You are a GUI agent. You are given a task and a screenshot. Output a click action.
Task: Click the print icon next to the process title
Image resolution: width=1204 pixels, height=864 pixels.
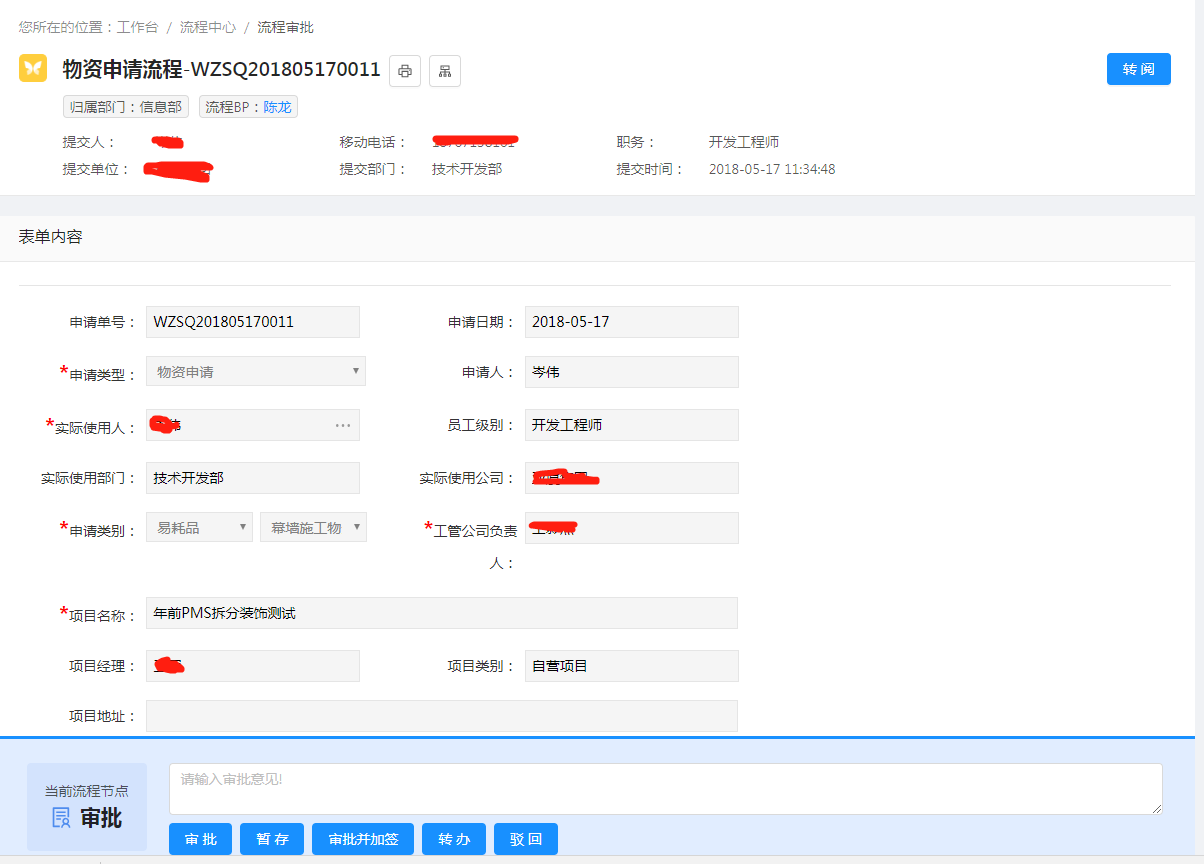[404, 70]
